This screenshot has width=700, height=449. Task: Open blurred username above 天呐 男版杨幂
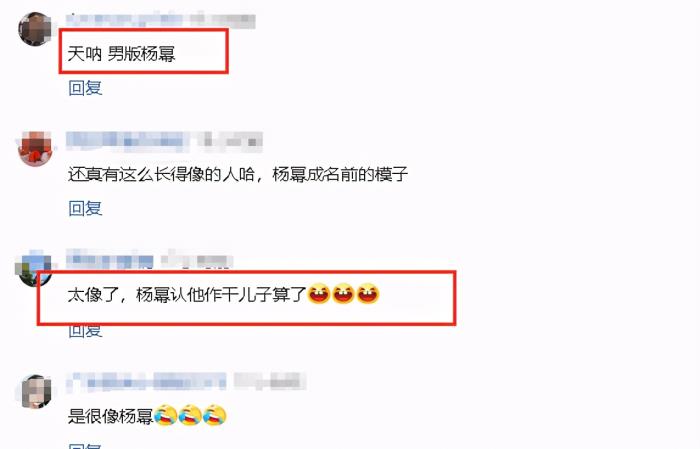click(x=125, y=20)
